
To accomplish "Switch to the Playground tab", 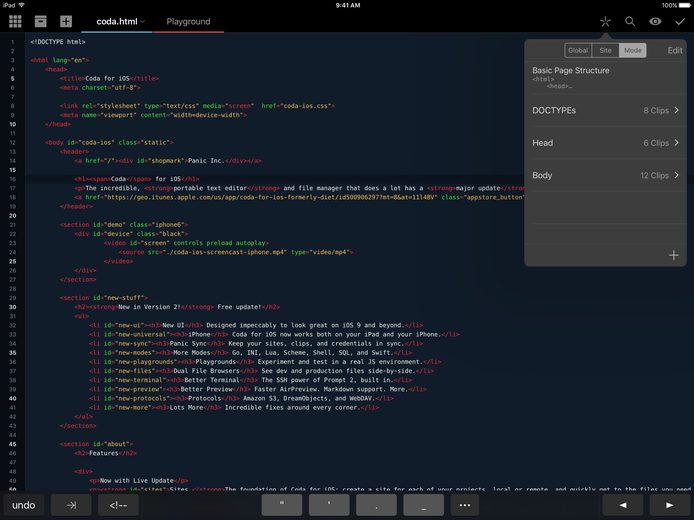I will pos(188,22).
